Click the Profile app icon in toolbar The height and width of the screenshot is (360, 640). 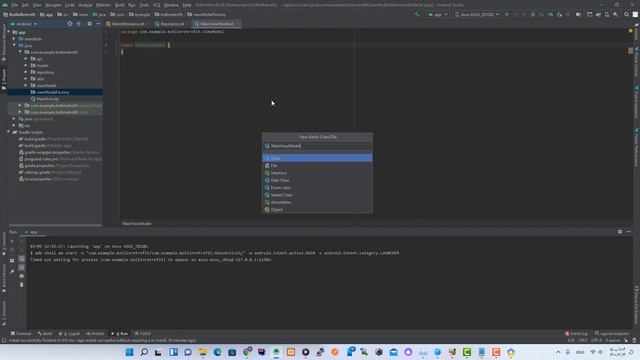(x=550, y=14)
